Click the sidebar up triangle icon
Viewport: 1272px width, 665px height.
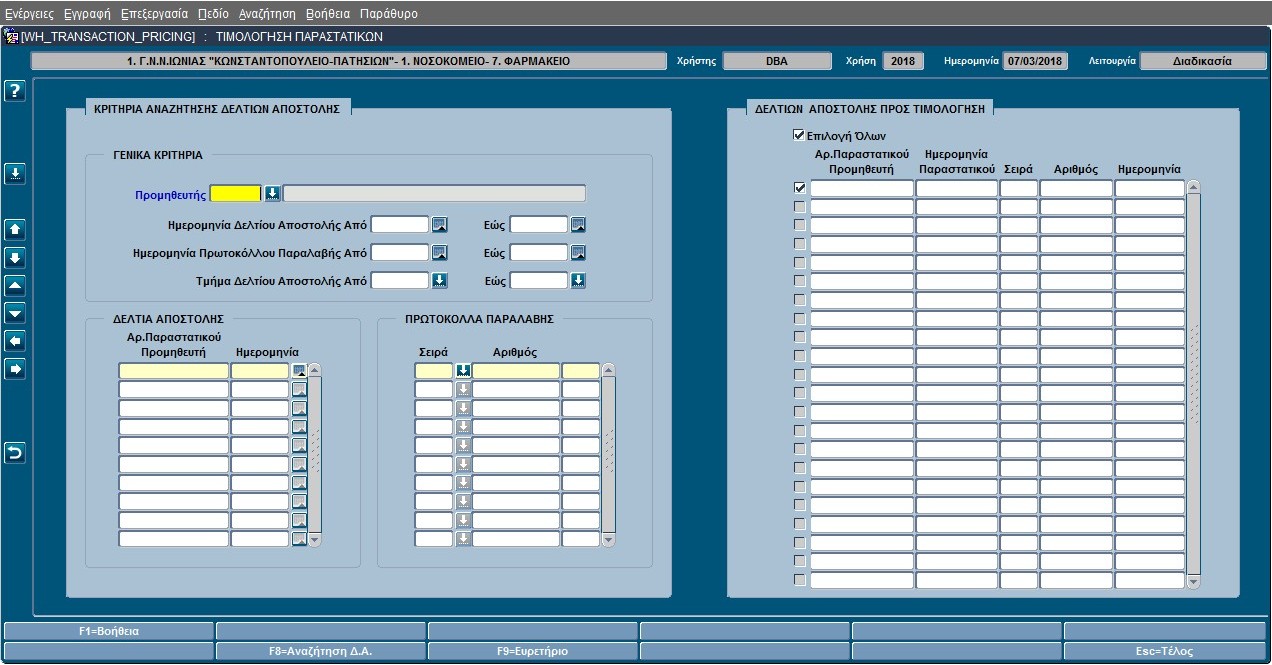coord(15,286)
